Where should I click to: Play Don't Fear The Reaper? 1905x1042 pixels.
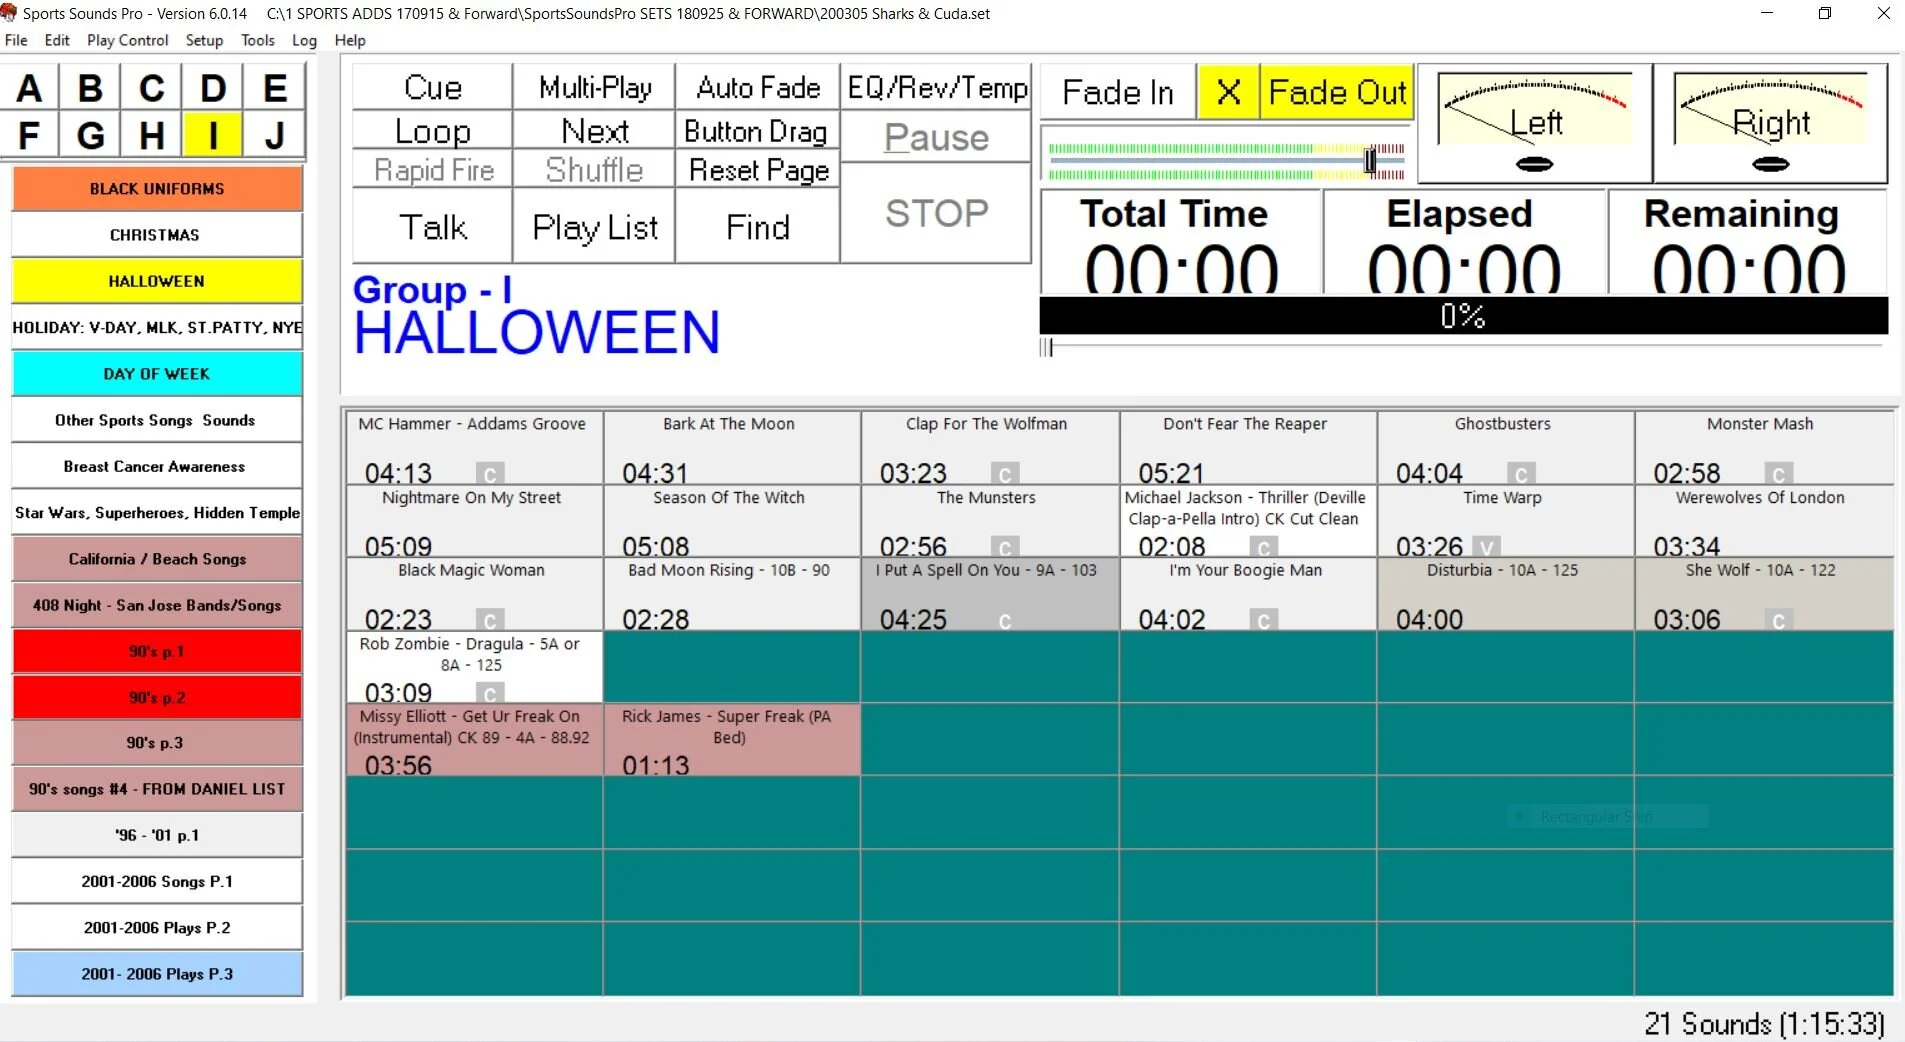click(1247, 447)
